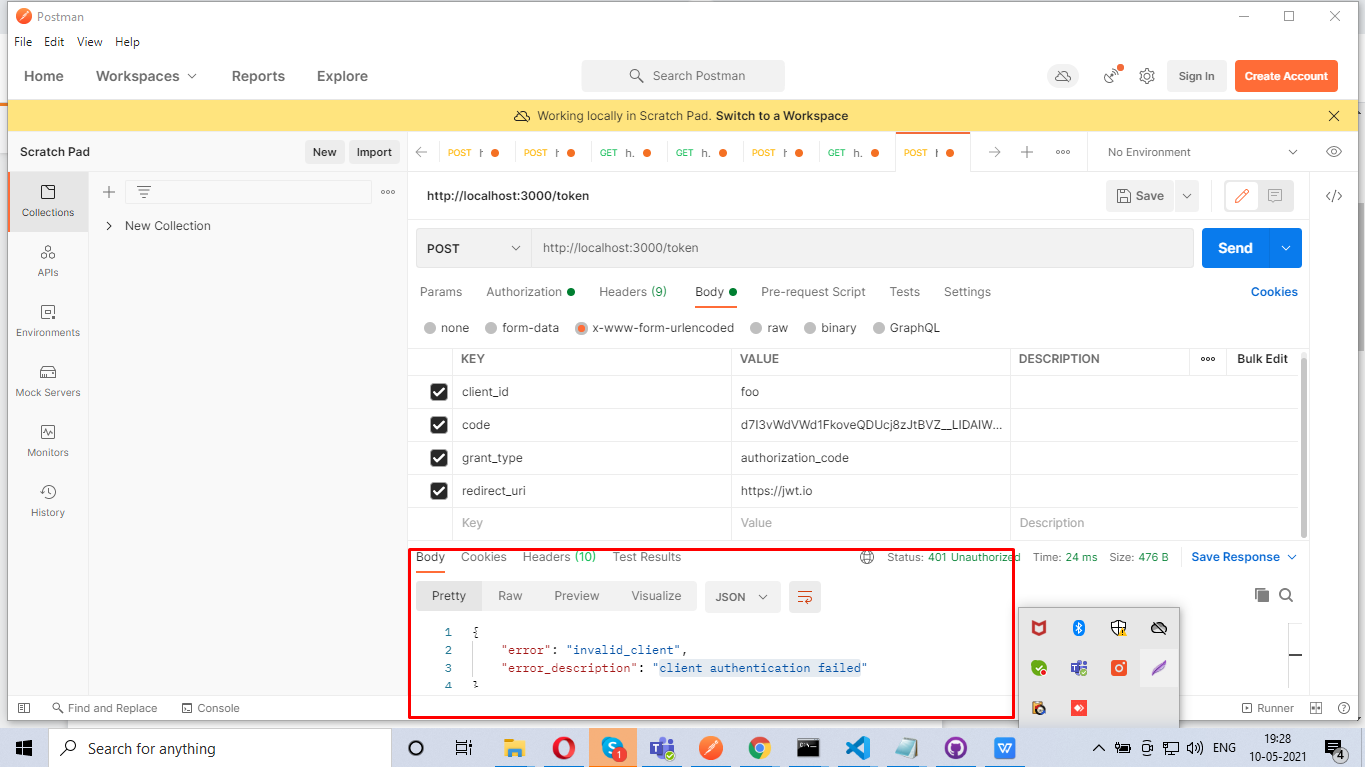The image size is (1365, 767).
Task: Click the Cookies link
Action: [1273, 292]
